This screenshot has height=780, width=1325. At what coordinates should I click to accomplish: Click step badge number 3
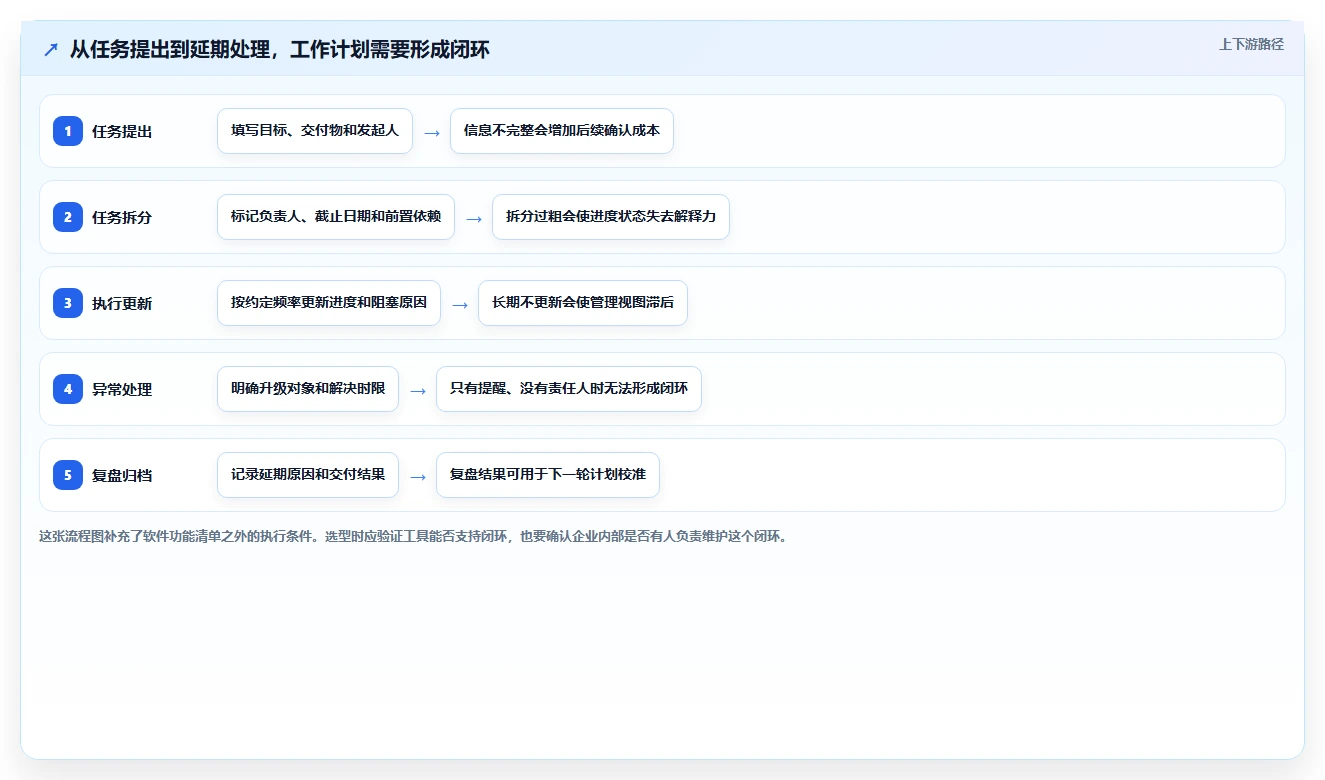[68, 303]
